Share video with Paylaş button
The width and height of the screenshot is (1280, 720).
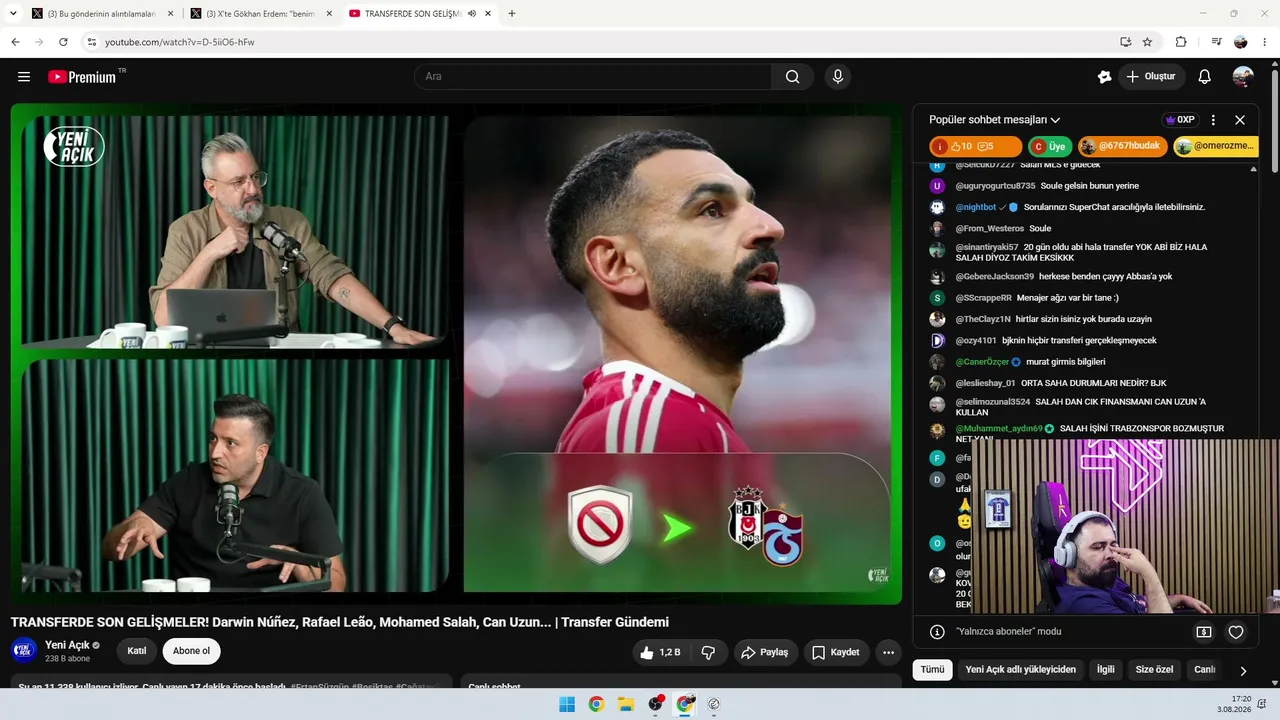click(x=765, y=652)
